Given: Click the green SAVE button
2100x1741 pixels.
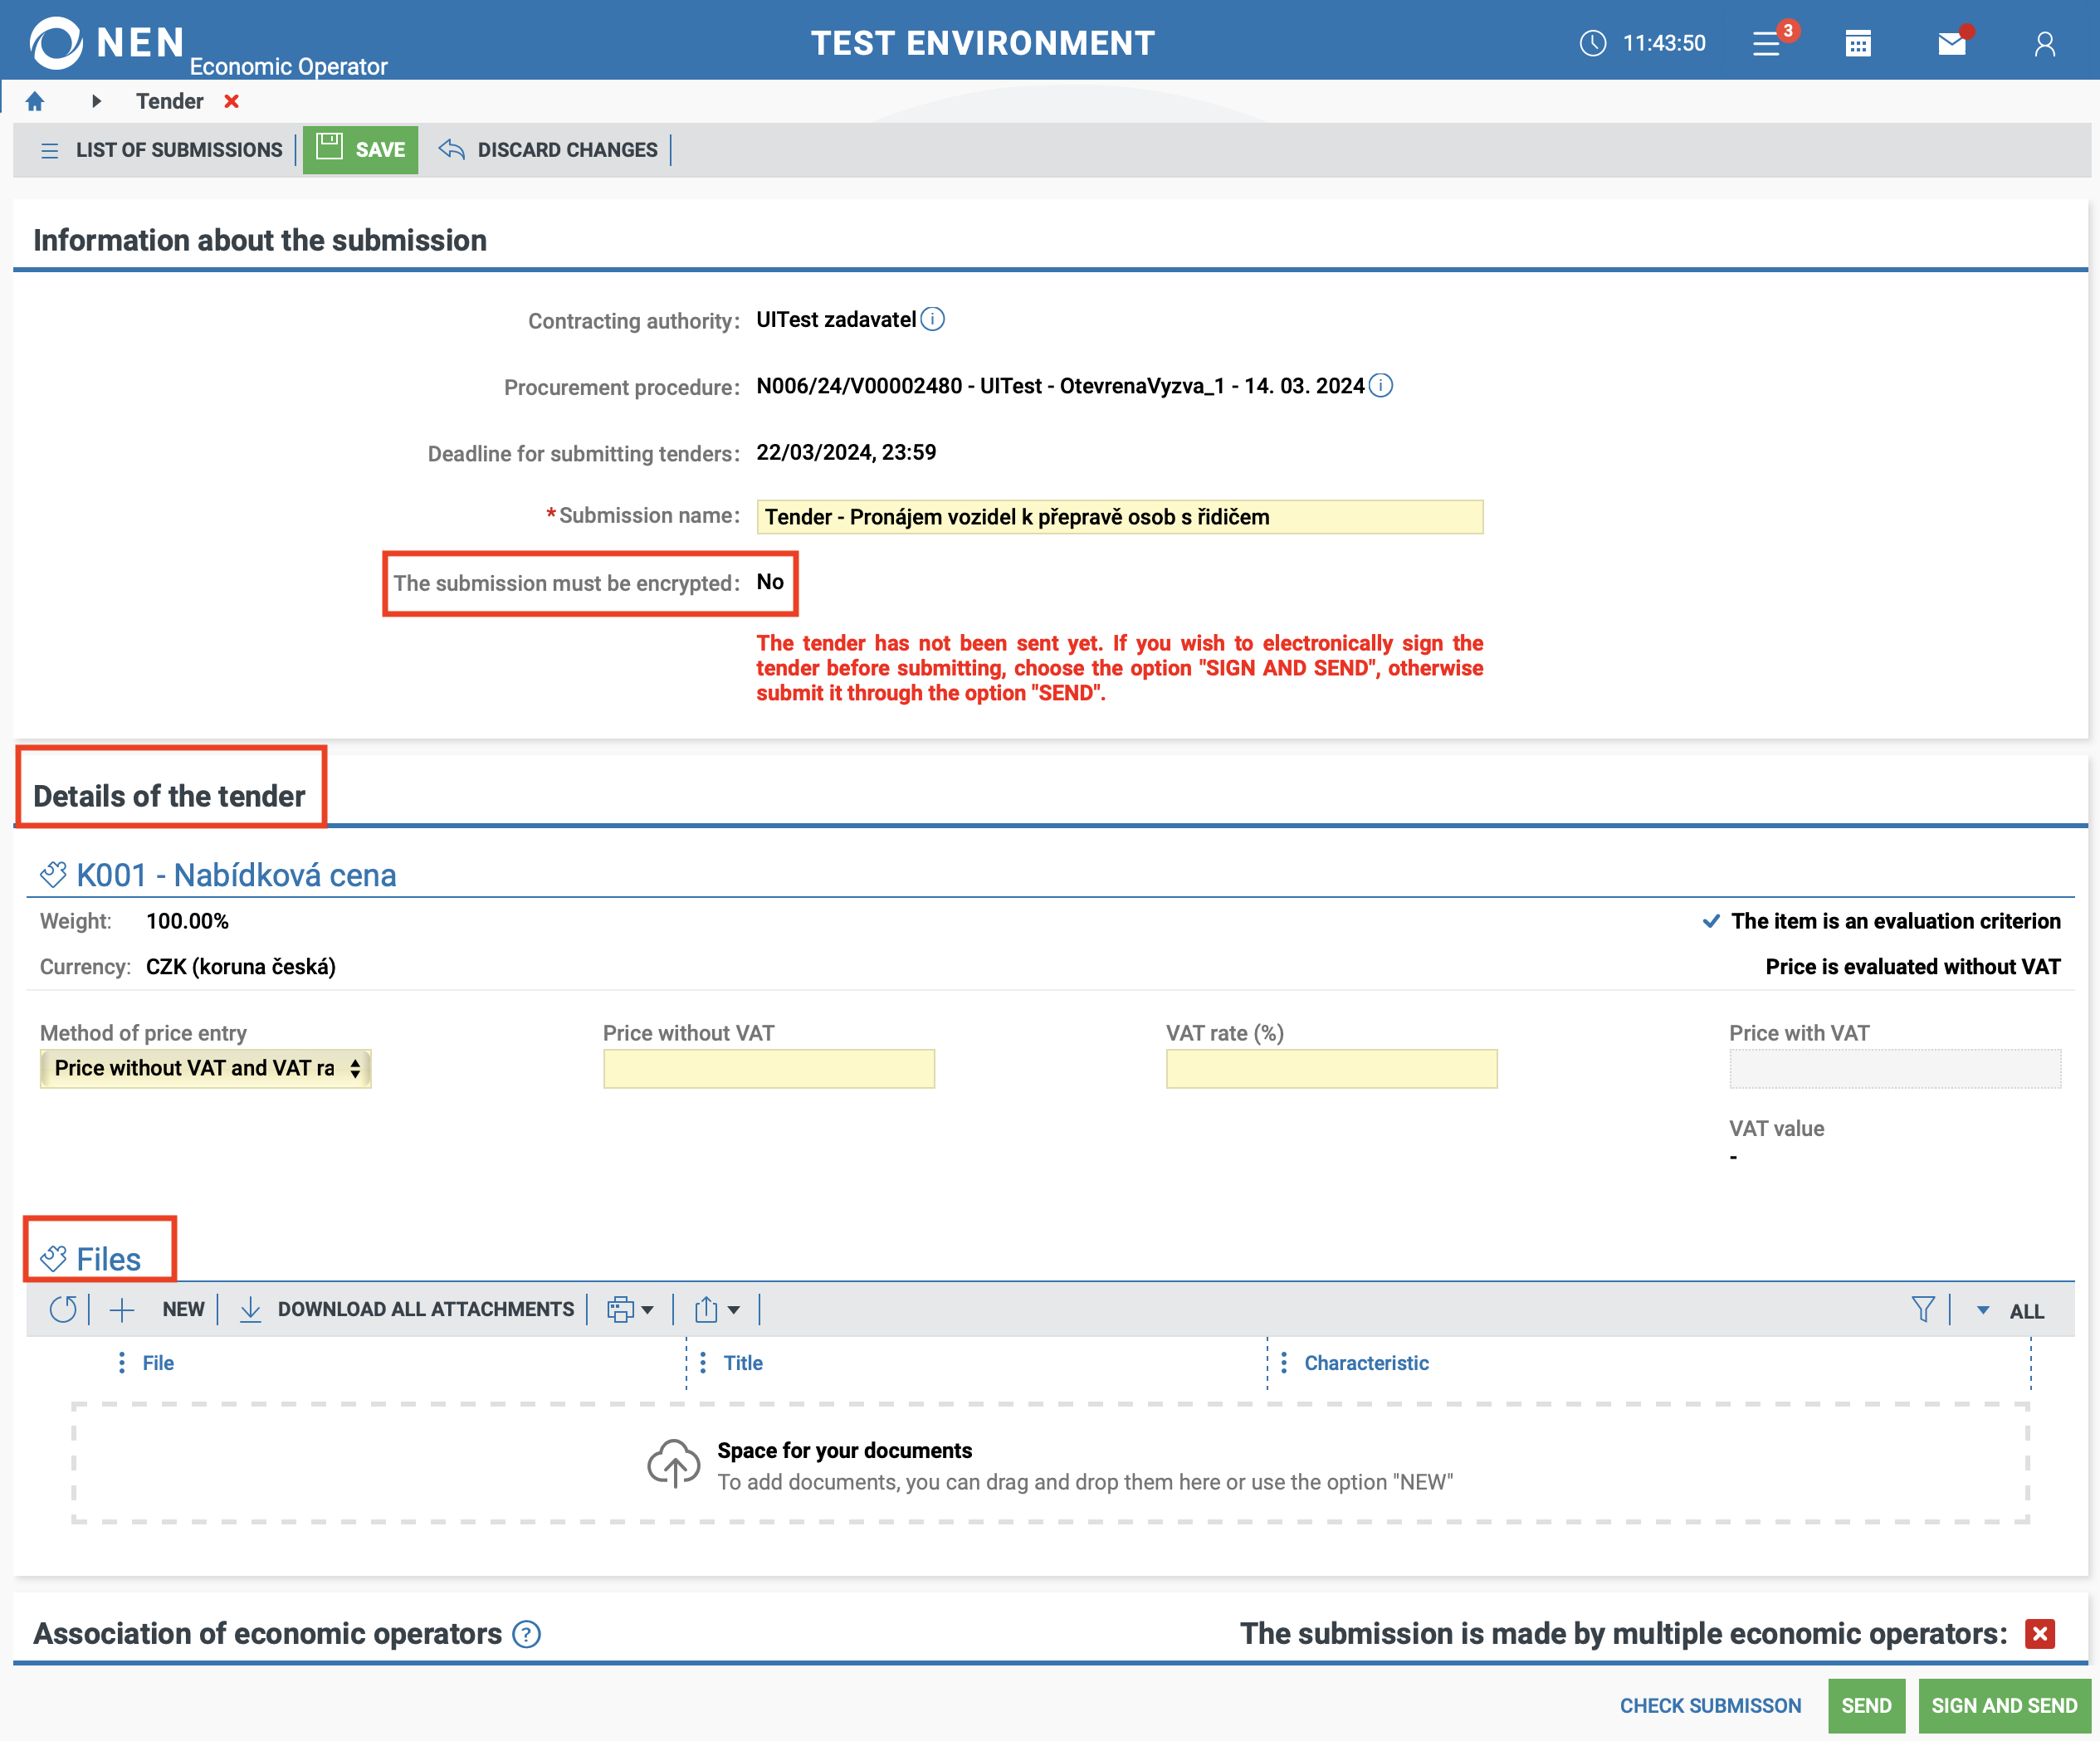Looking at the screenshot, I should click(361, 150).
